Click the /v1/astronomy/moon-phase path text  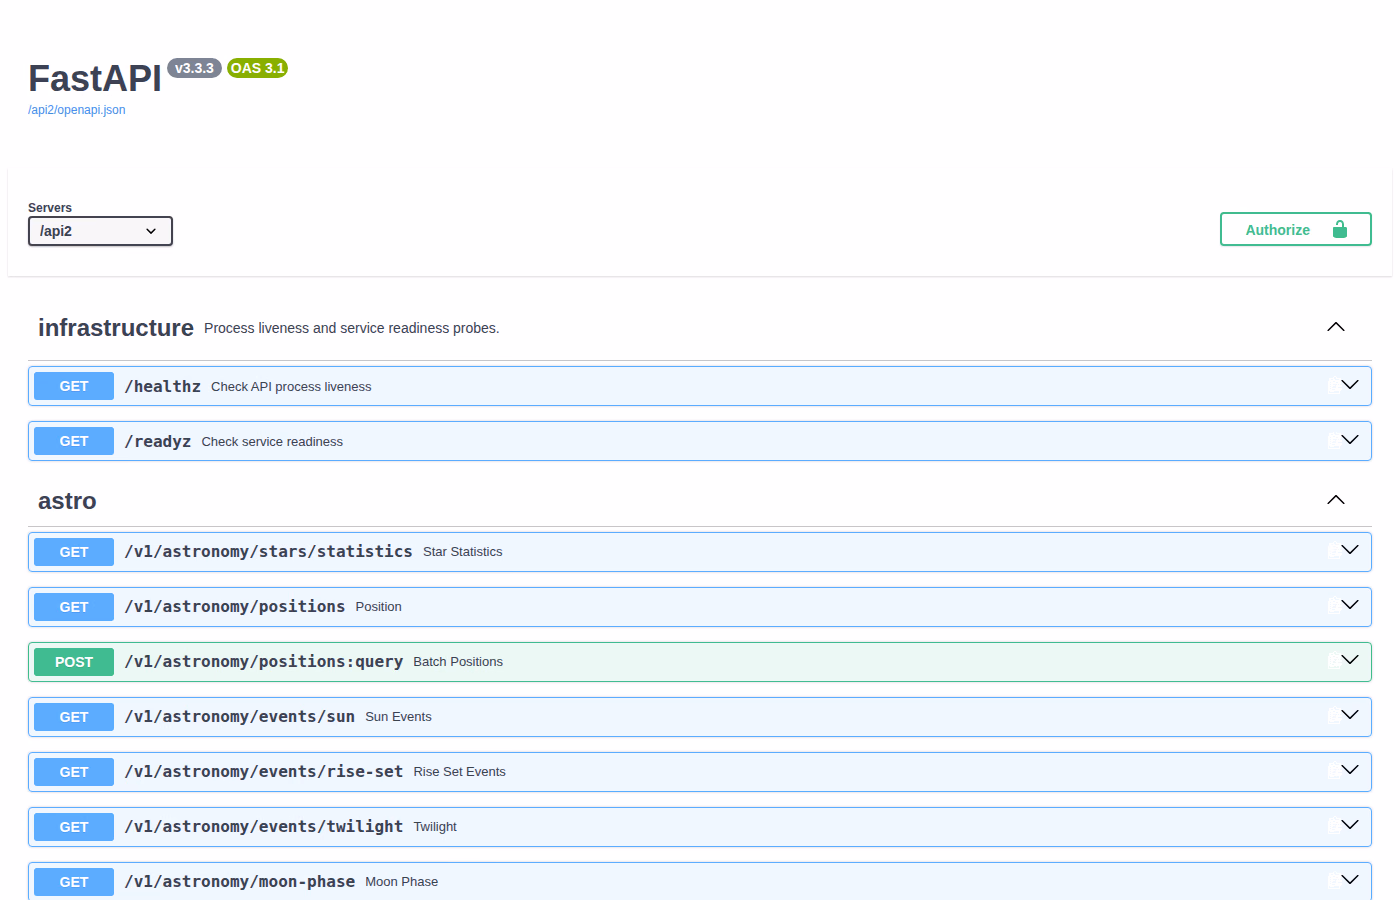(x=240, y=882)
